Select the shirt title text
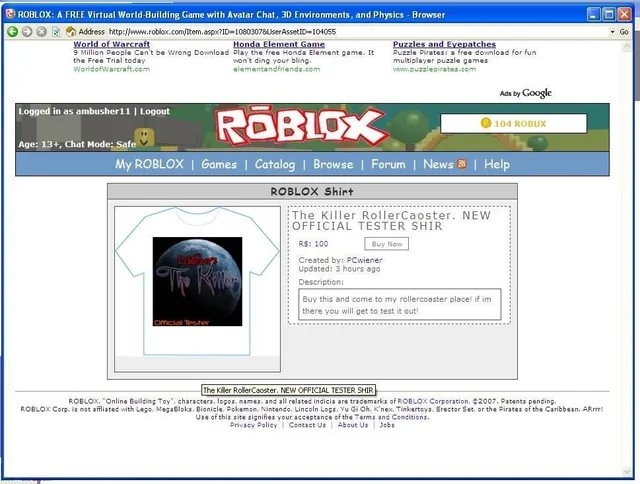The width and height of the screenshot is (640, 484). 391,221
